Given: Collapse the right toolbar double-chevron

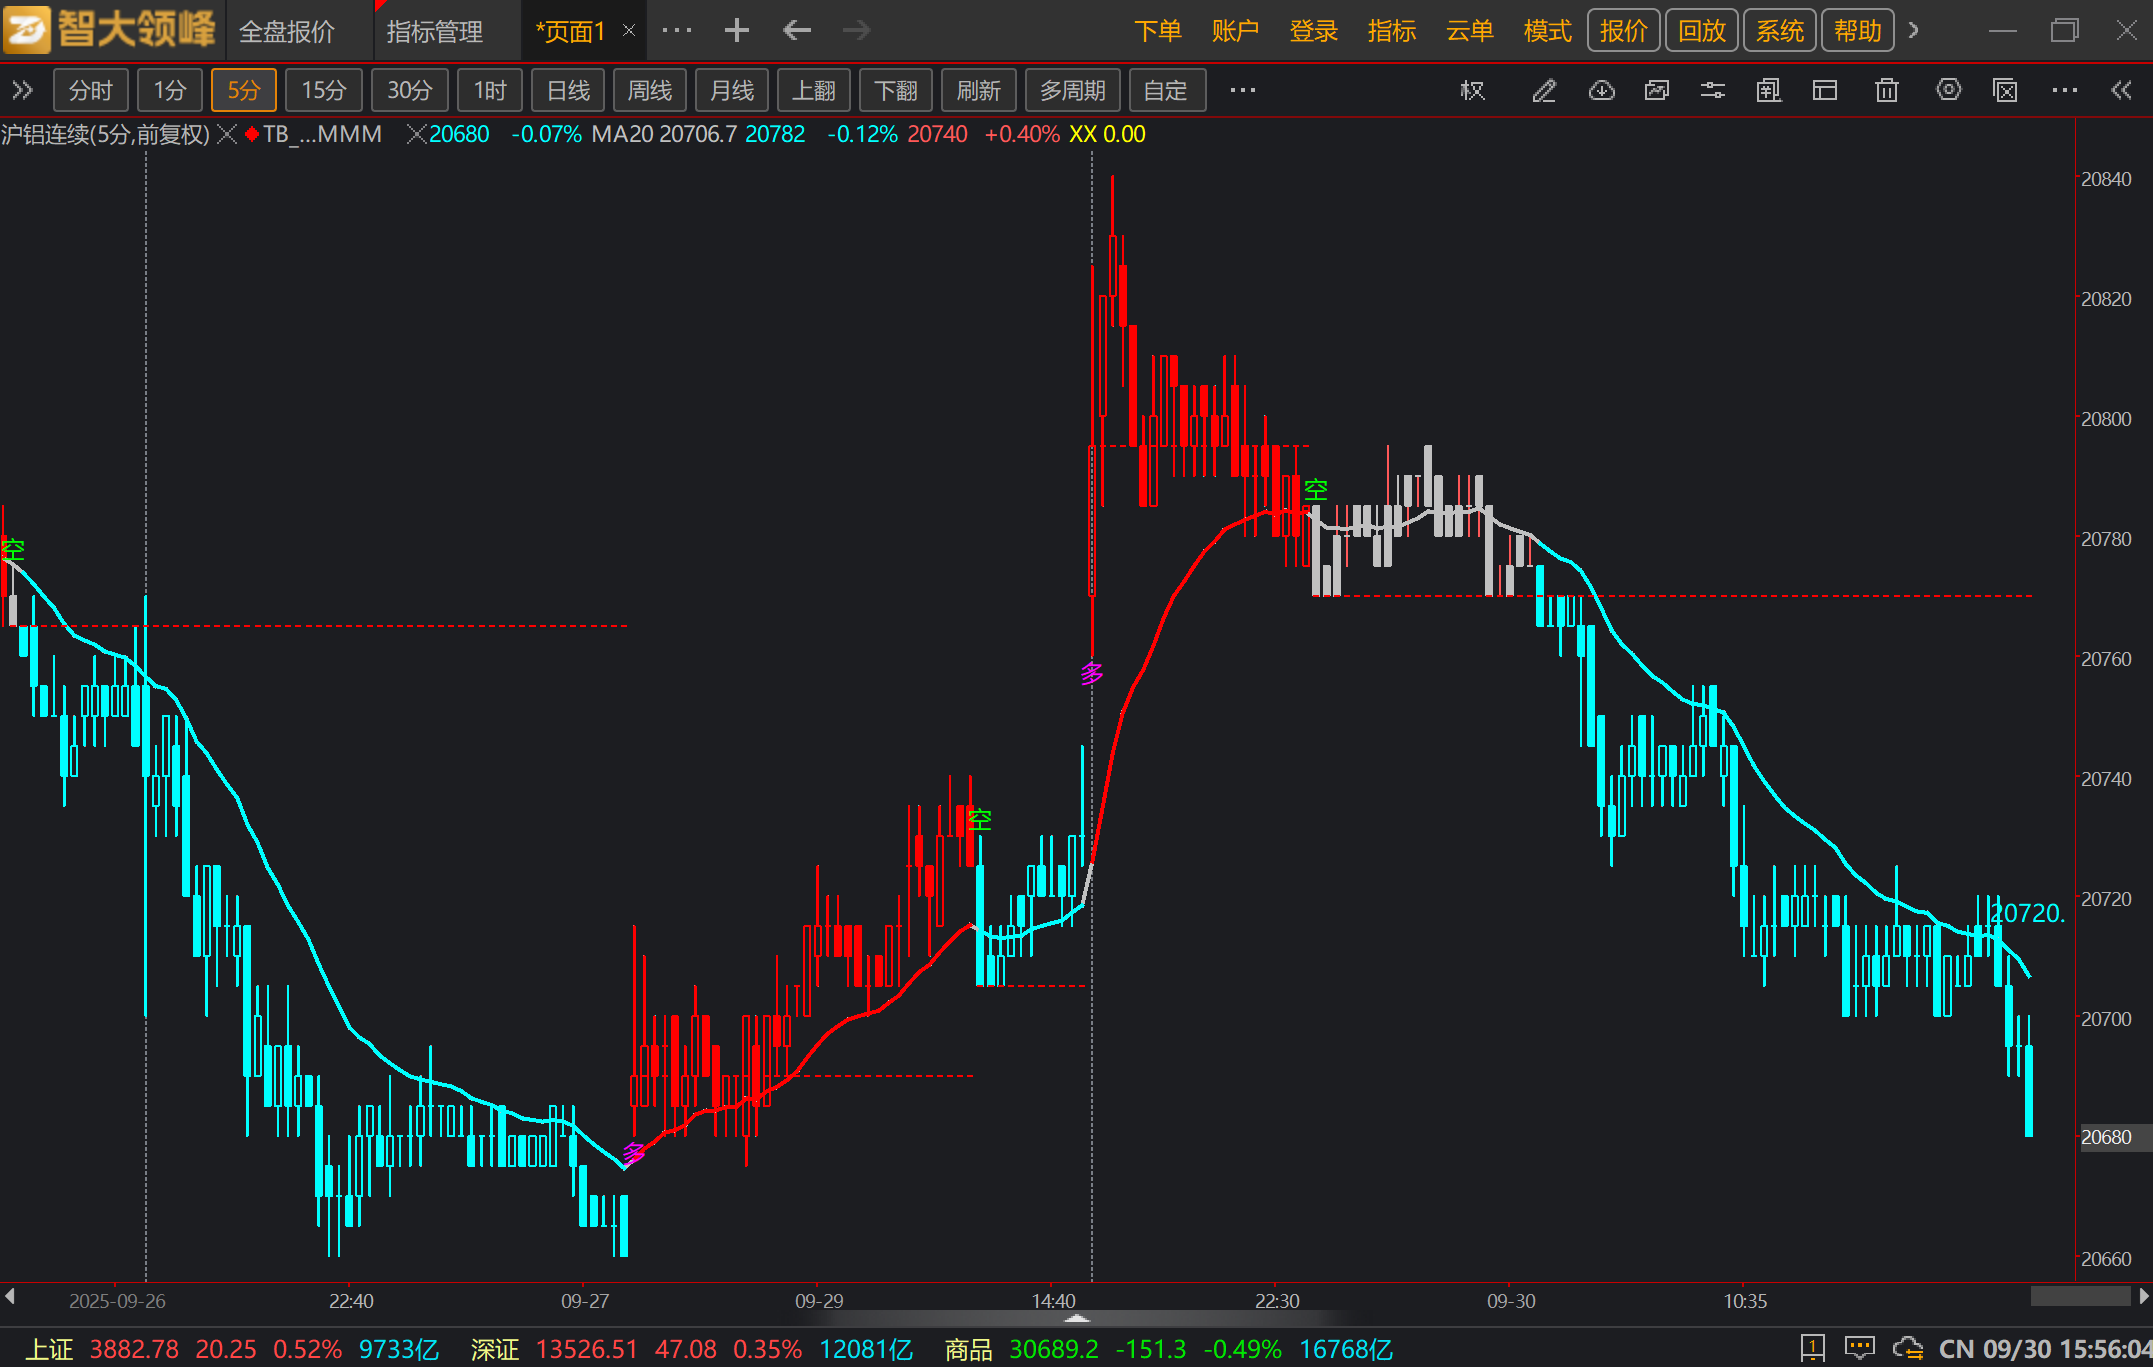Looking at the screenshot, I should [2121, 91].
